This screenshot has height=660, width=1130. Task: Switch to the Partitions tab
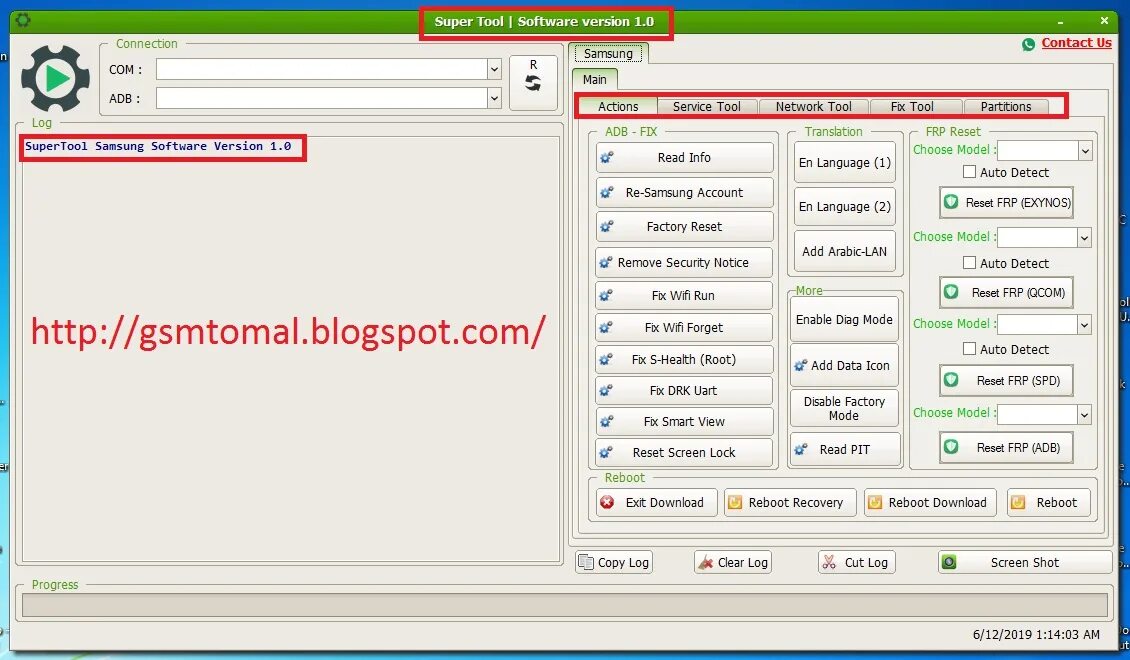(1005, 107)
